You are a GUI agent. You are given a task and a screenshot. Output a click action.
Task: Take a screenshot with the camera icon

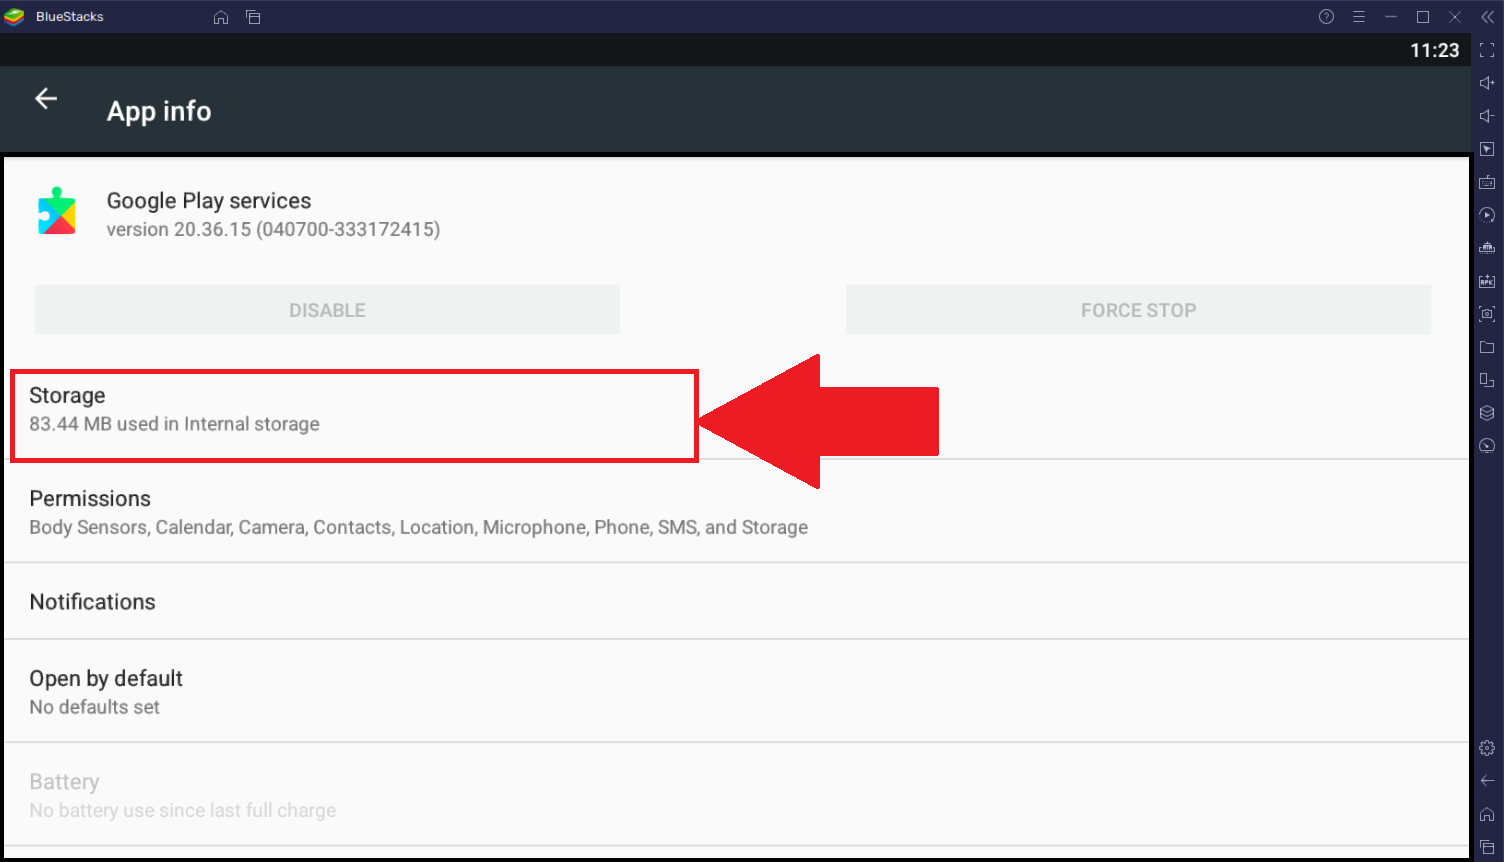[x=1487, y=314]
